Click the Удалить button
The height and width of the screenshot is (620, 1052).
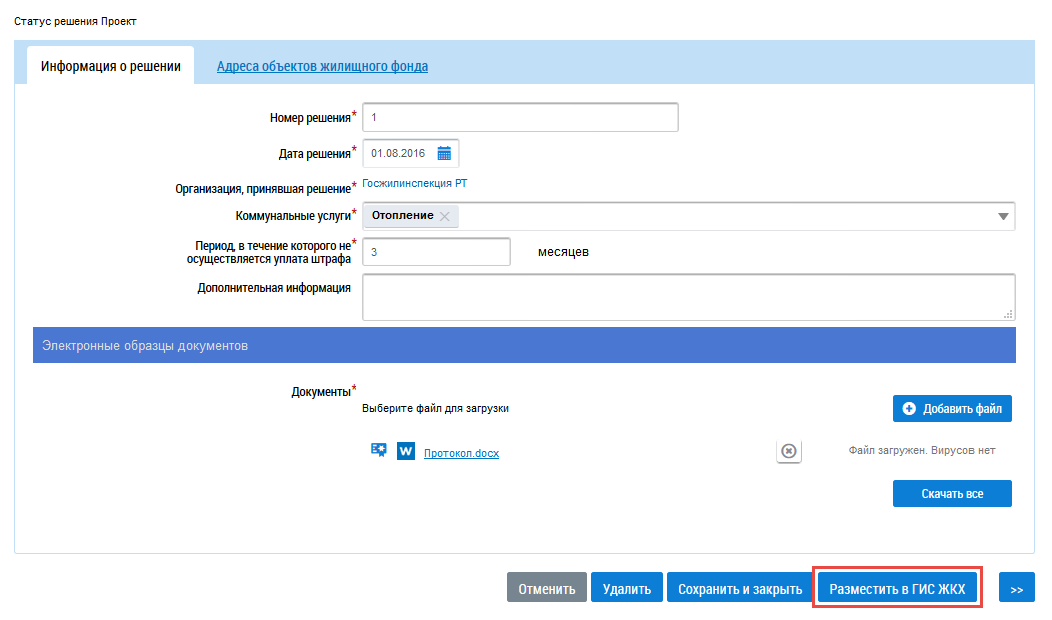point(627,588)
